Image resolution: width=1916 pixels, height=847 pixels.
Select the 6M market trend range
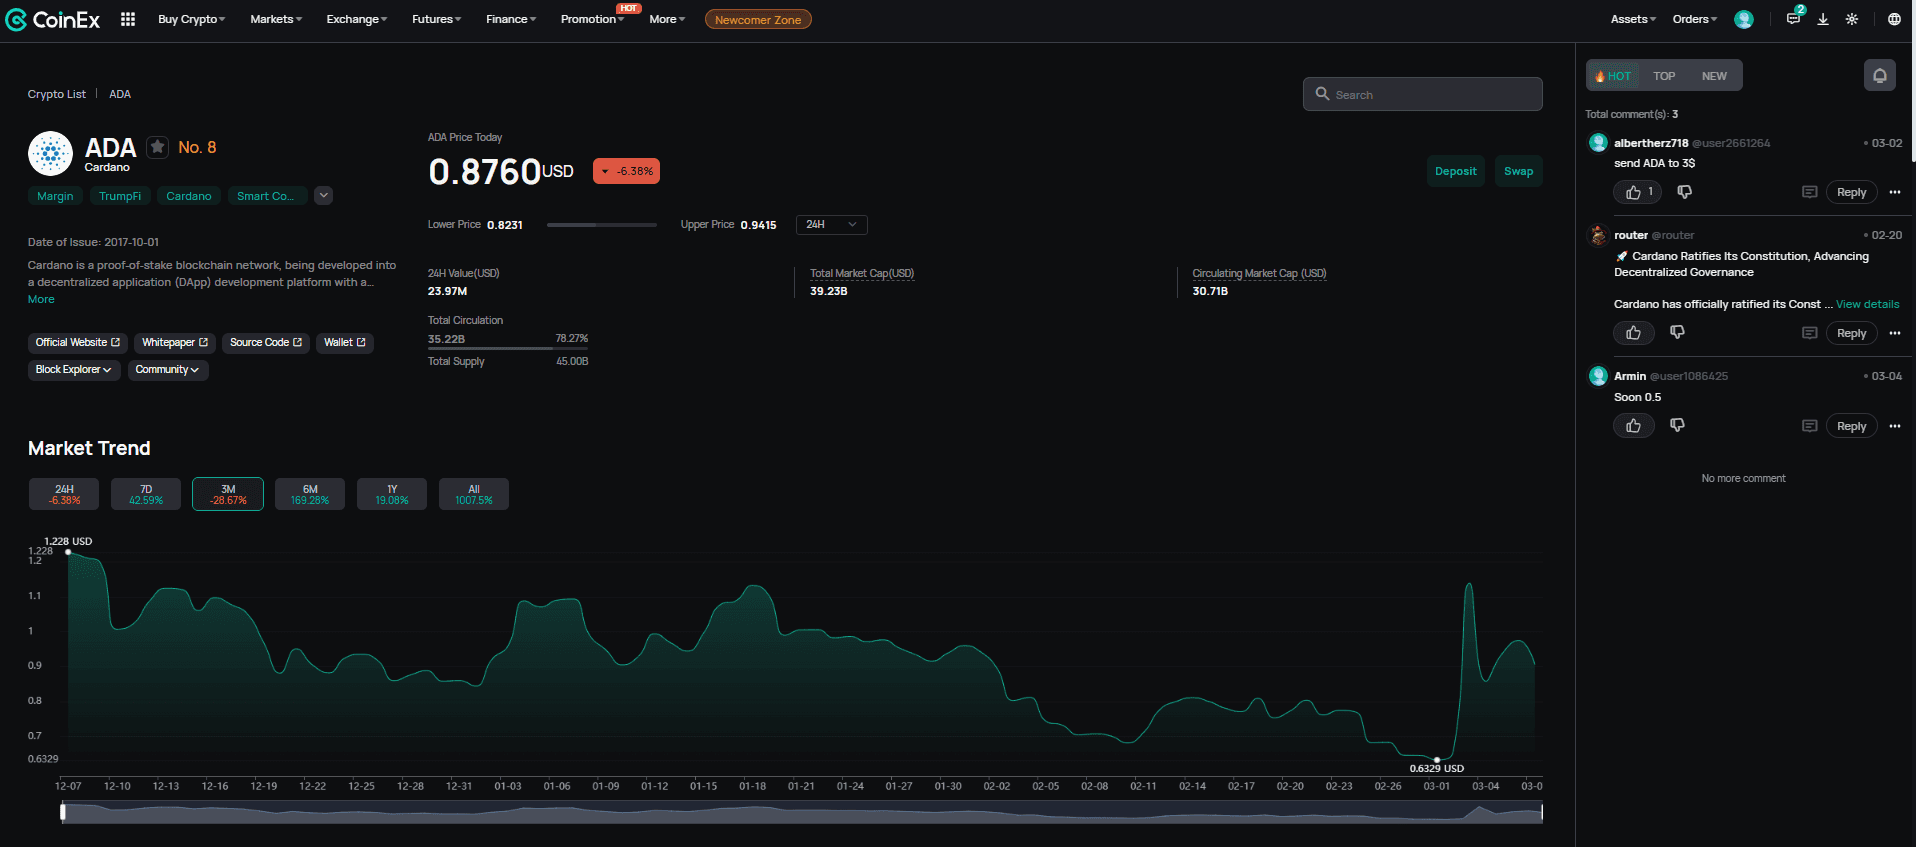[310, 494]
